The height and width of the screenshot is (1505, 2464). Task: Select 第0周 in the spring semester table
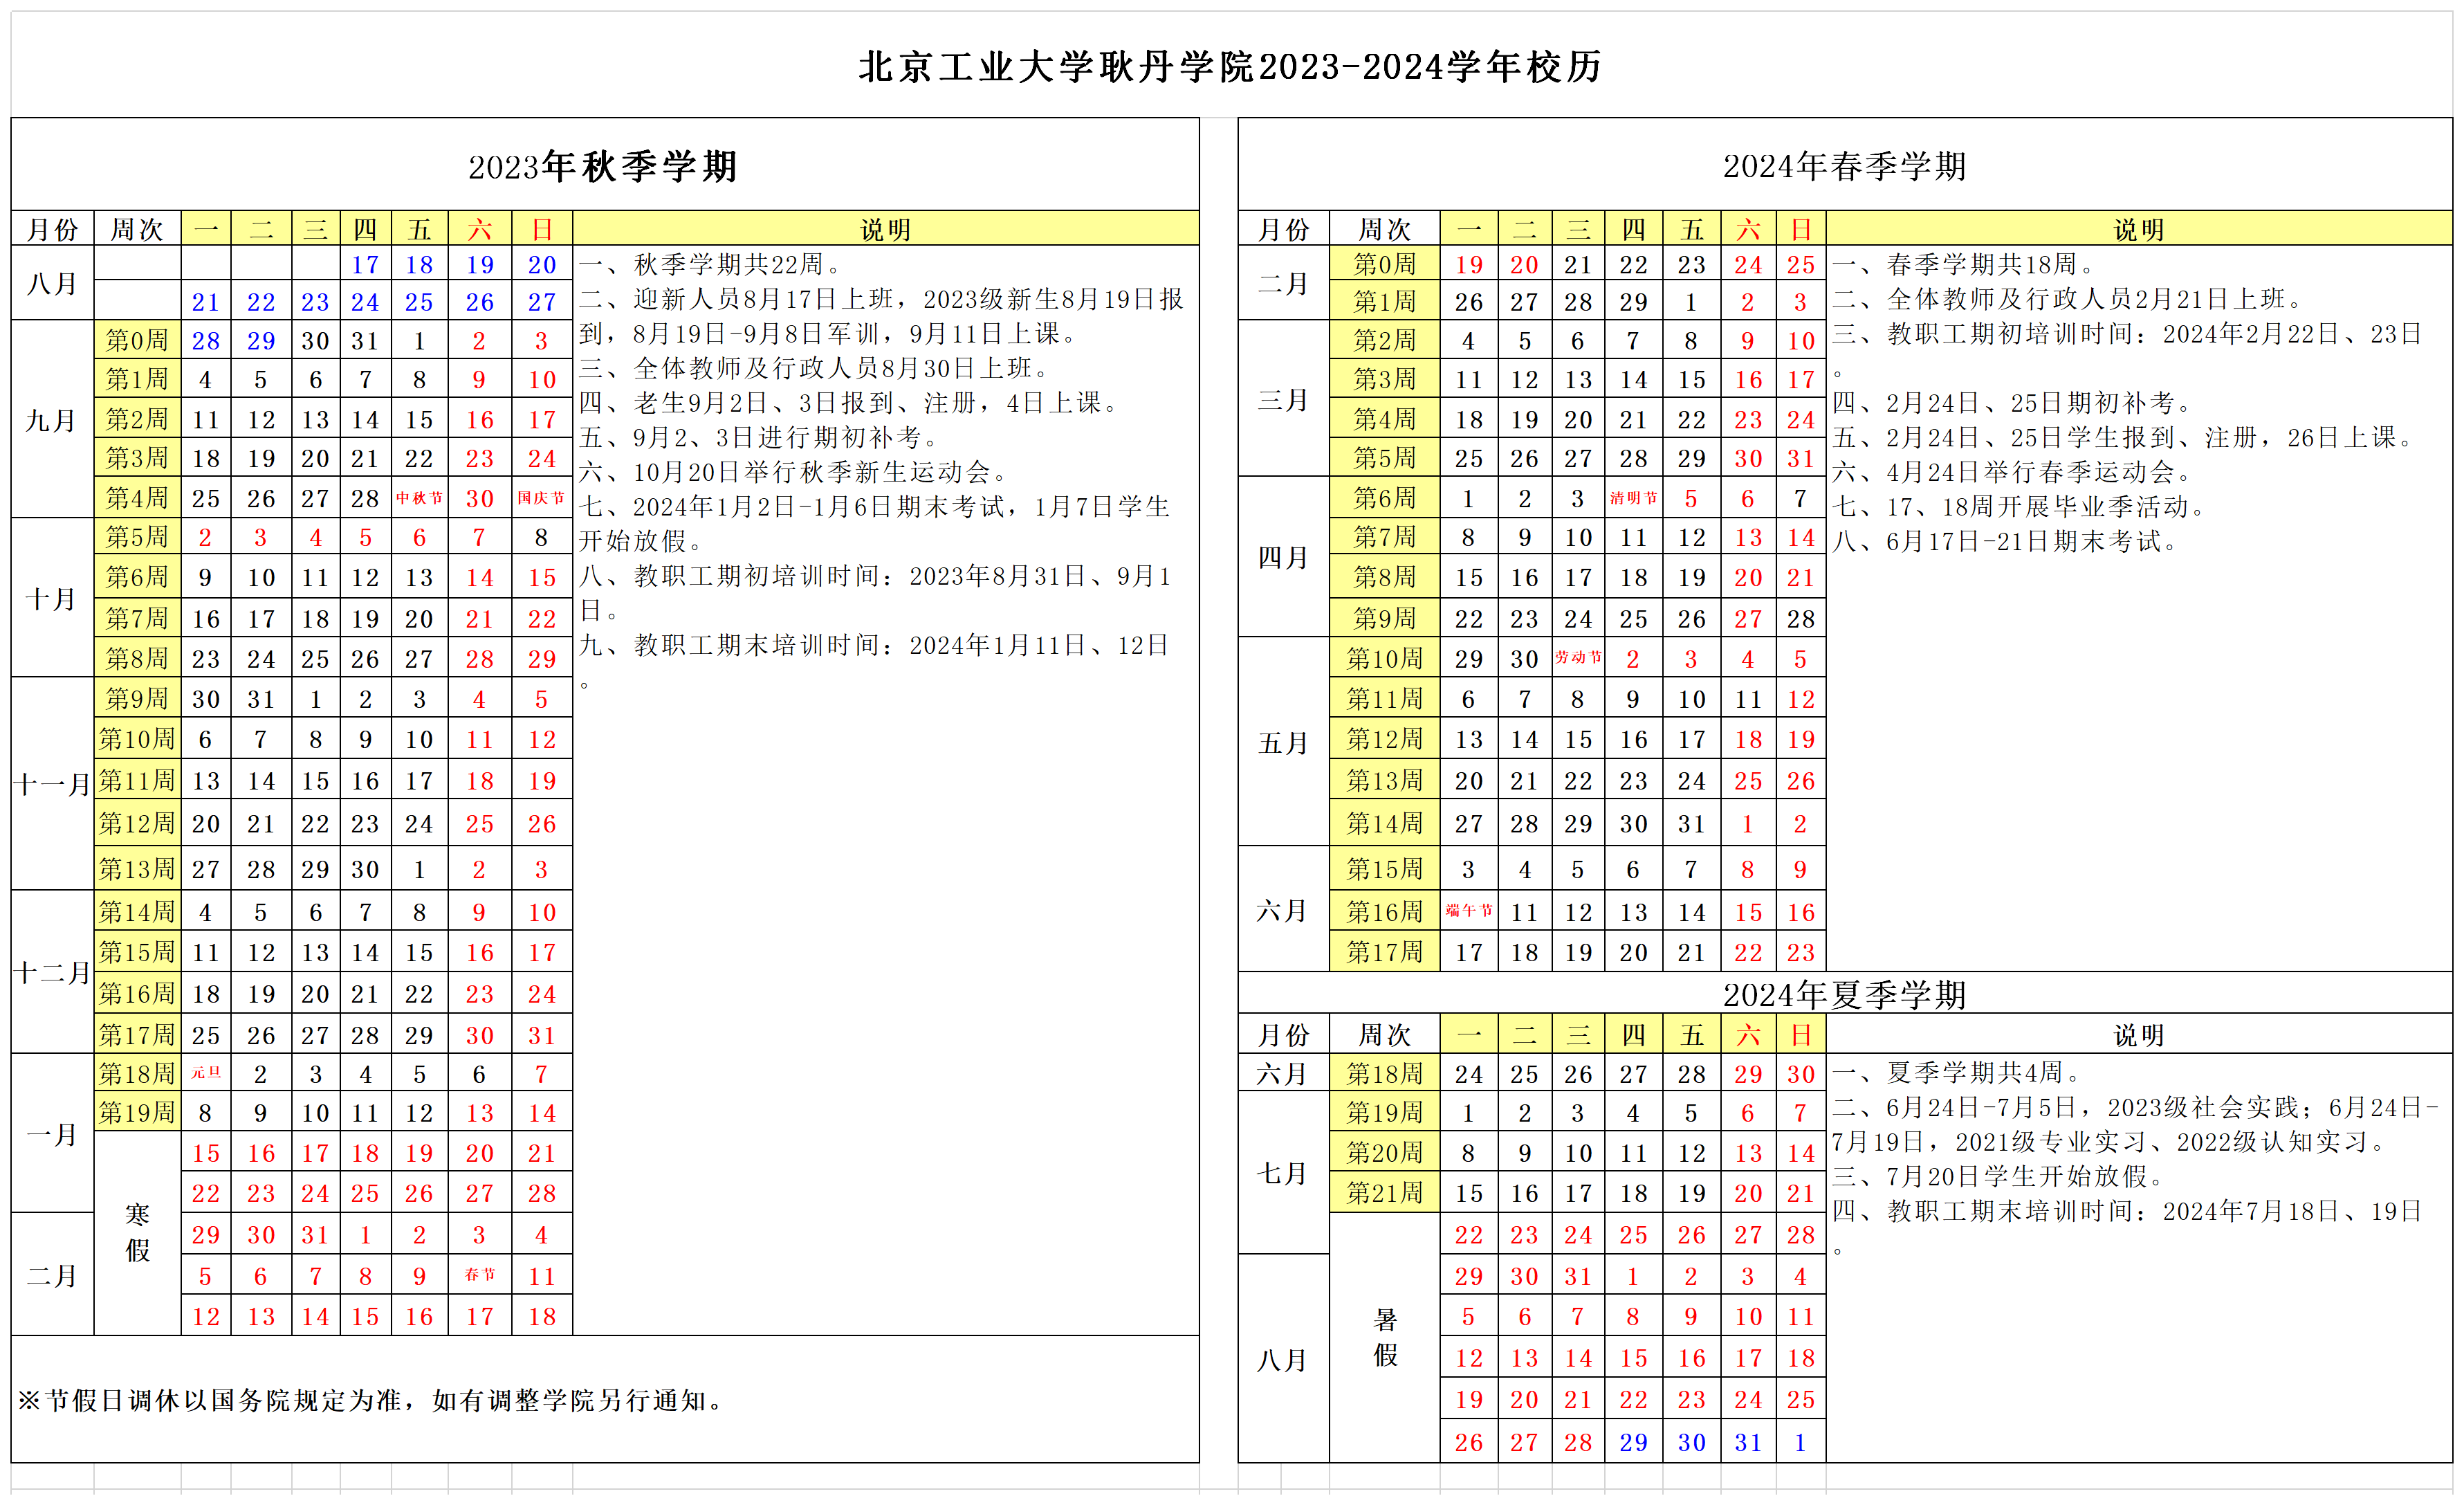point(1384,264)
